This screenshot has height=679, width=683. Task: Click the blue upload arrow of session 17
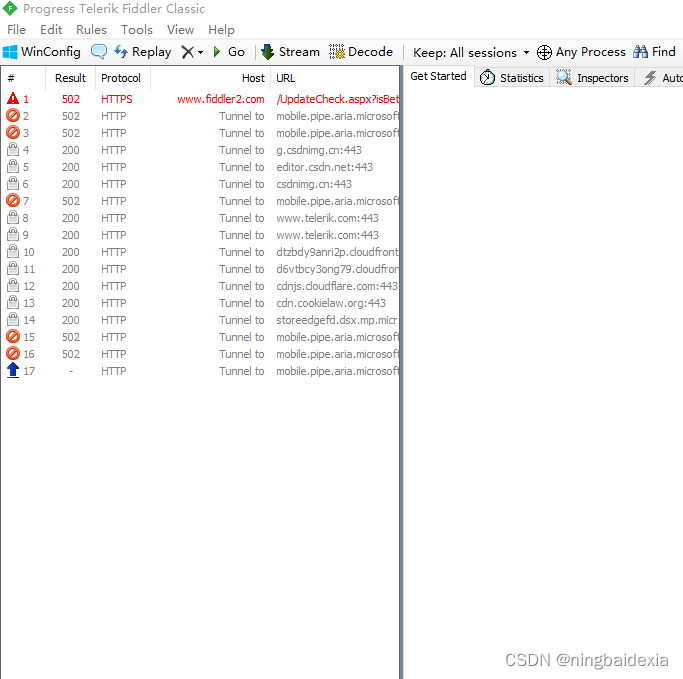pos(13,370)
